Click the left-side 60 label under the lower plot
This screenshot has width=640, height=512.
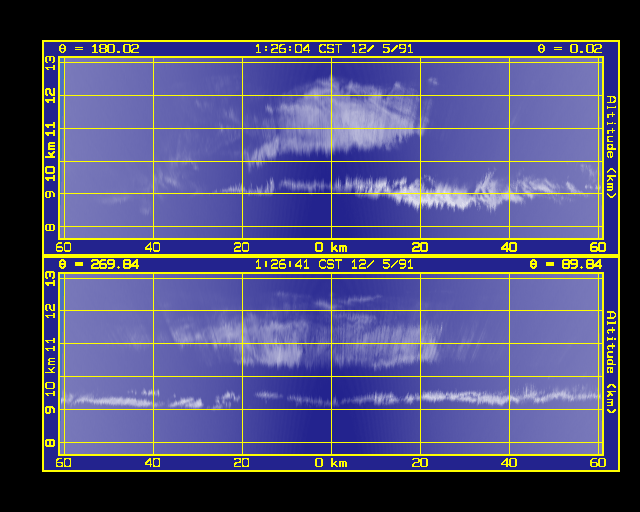(63, 463)
